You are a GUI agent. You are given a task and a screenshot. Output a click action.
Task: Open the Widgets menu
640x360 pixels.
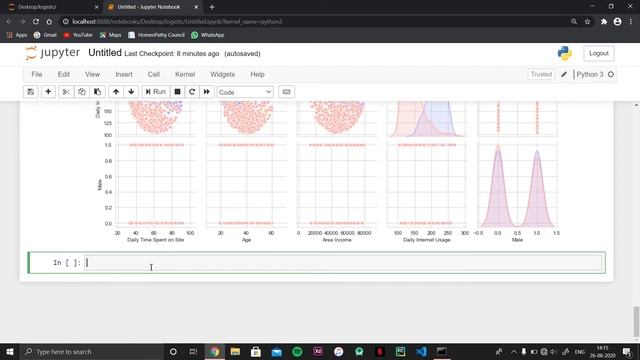click(222, 74)
